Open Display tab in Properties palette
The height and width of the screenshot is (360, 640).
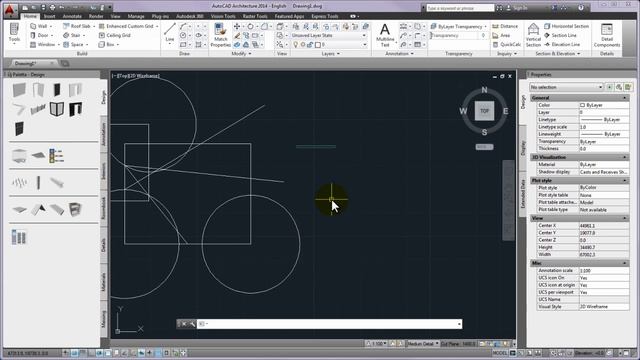pyautogui.click(x=523, y=148)
